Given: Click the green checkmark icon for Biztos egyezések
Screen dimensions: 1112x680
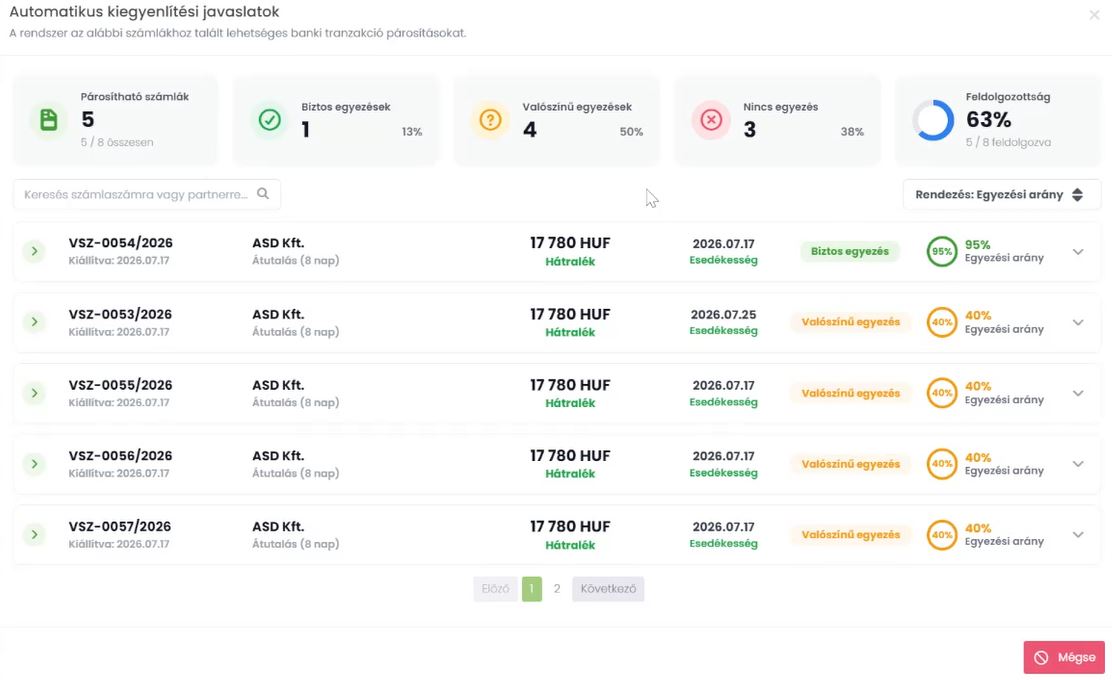Looking at the screenshot, I should tap(269, 120).
